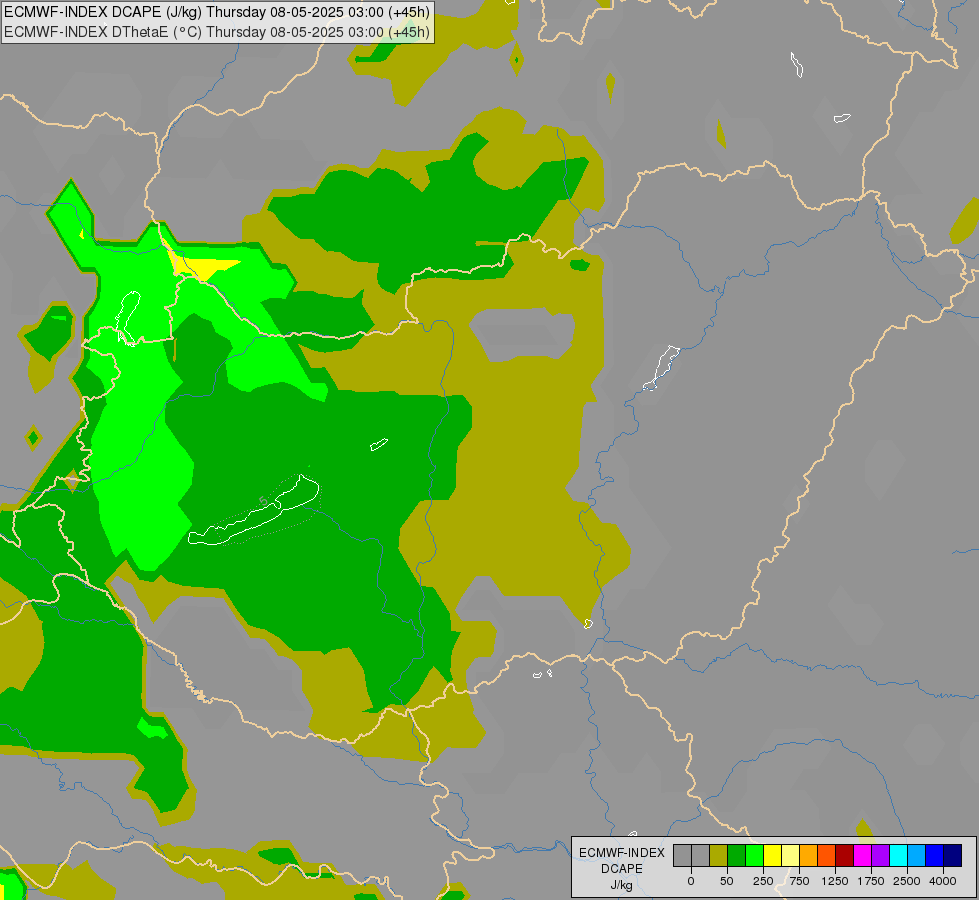Screen dimensions: 979x900
Task: Select the pure yellow legend swatch
Action: tap(772, 855)
